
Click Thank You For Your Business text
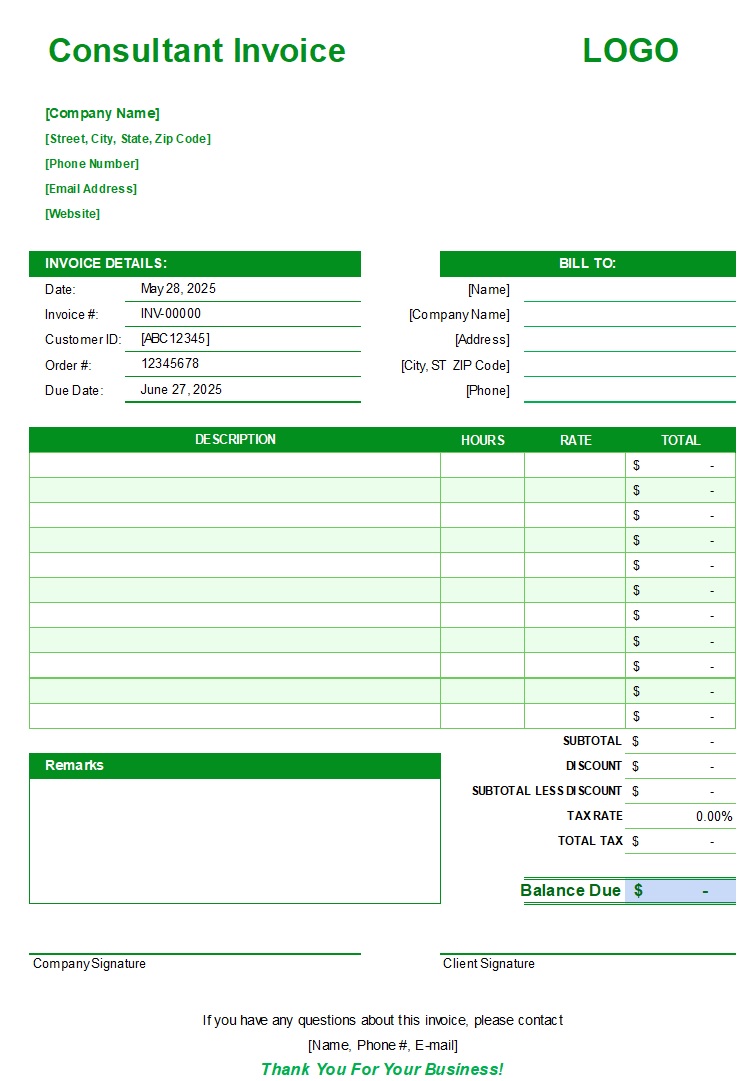(x=382, y=1069)
